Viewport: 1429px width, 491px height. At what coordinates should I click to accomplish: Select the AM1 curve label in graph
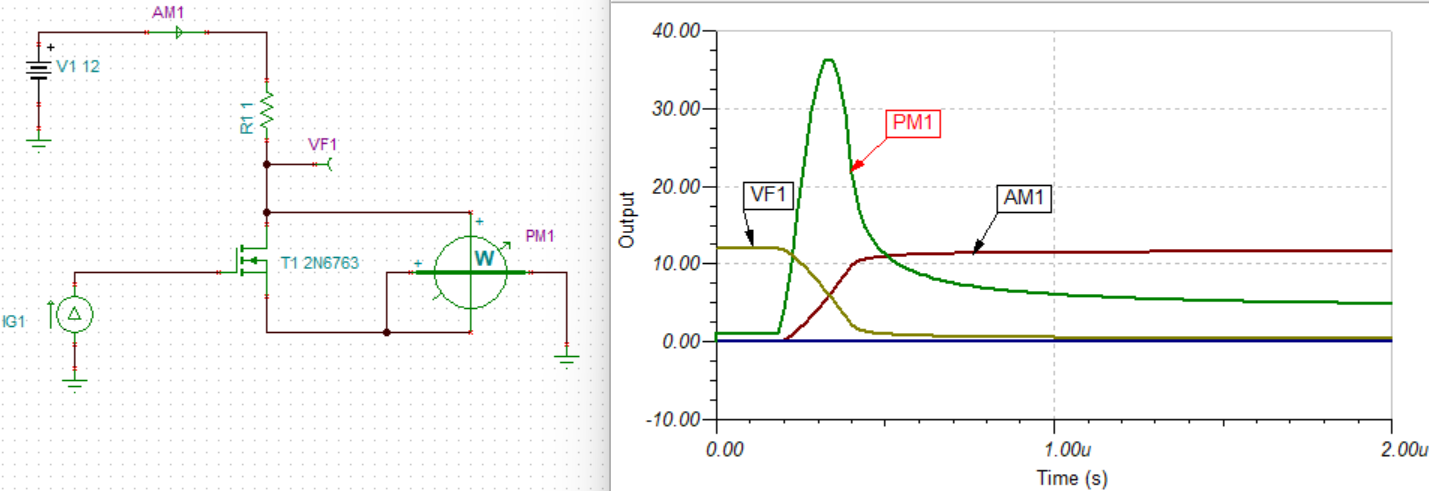click(1026, 198)
